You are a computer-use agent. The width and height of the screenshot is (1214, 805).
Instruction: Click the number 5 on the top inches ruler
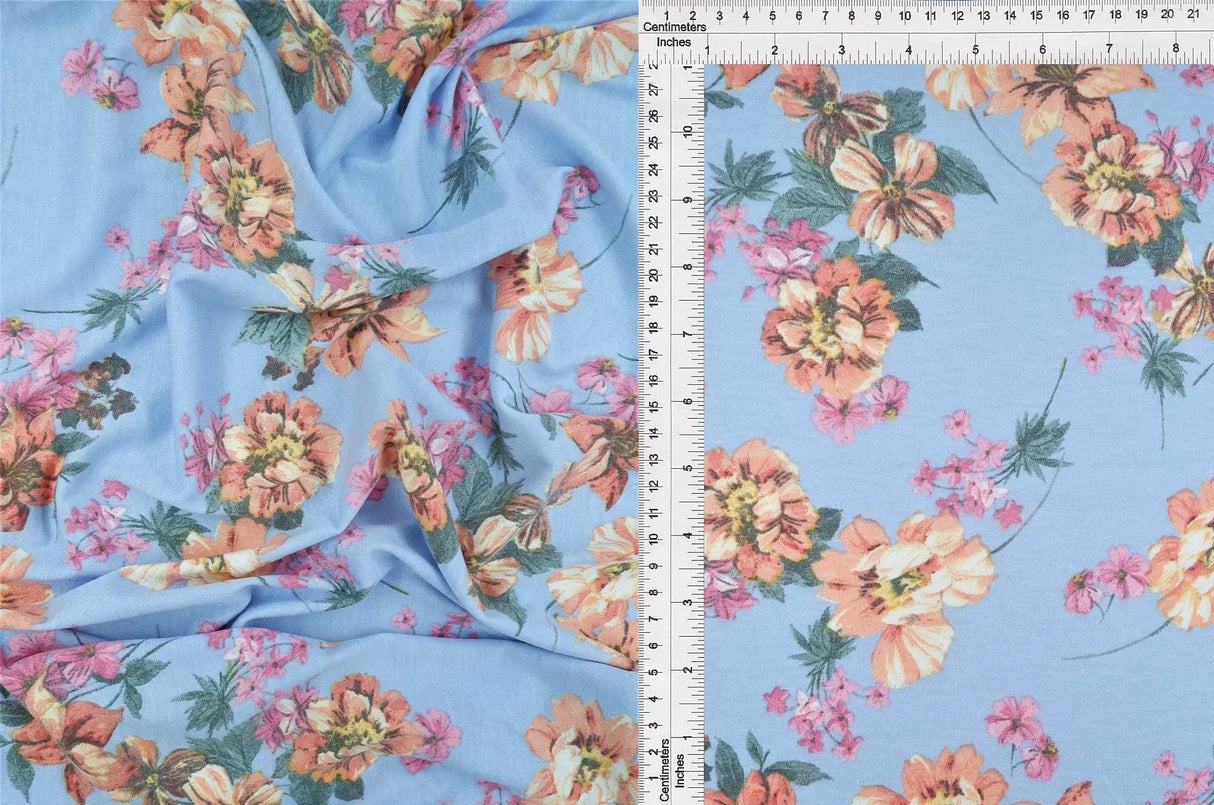tap(977, 47)
